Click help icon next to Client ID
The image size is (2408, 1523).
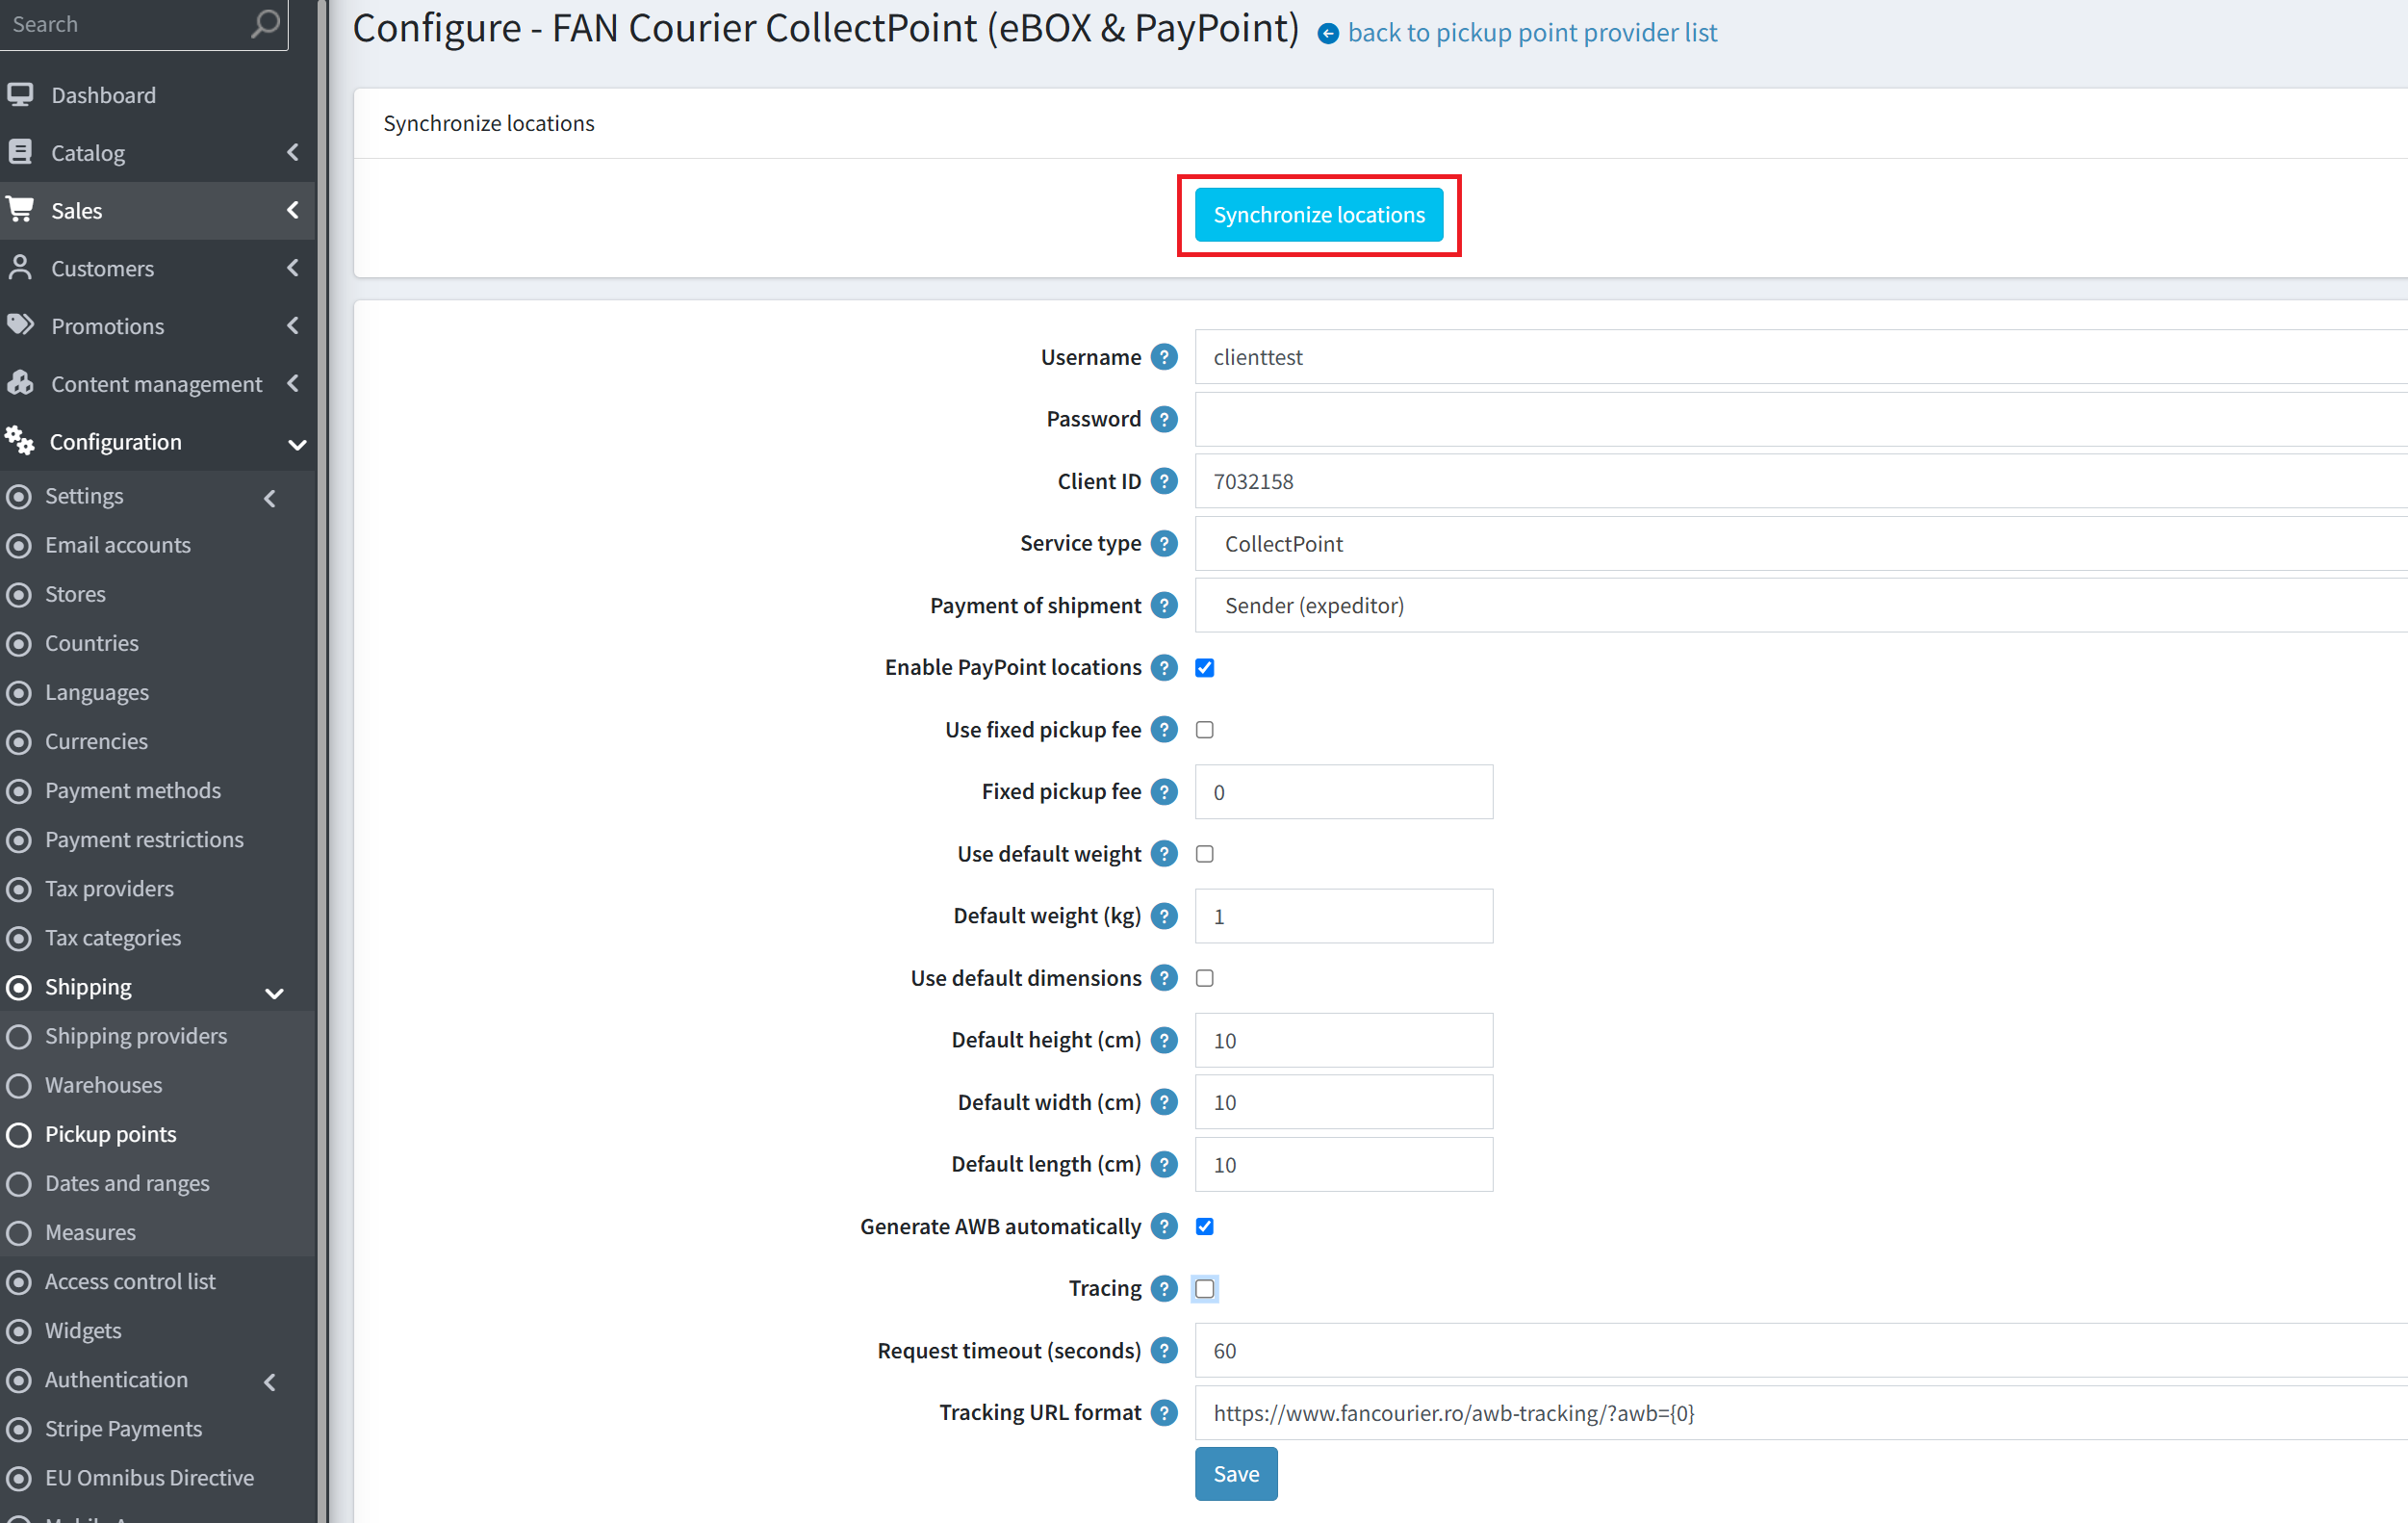coord(1163,481)
